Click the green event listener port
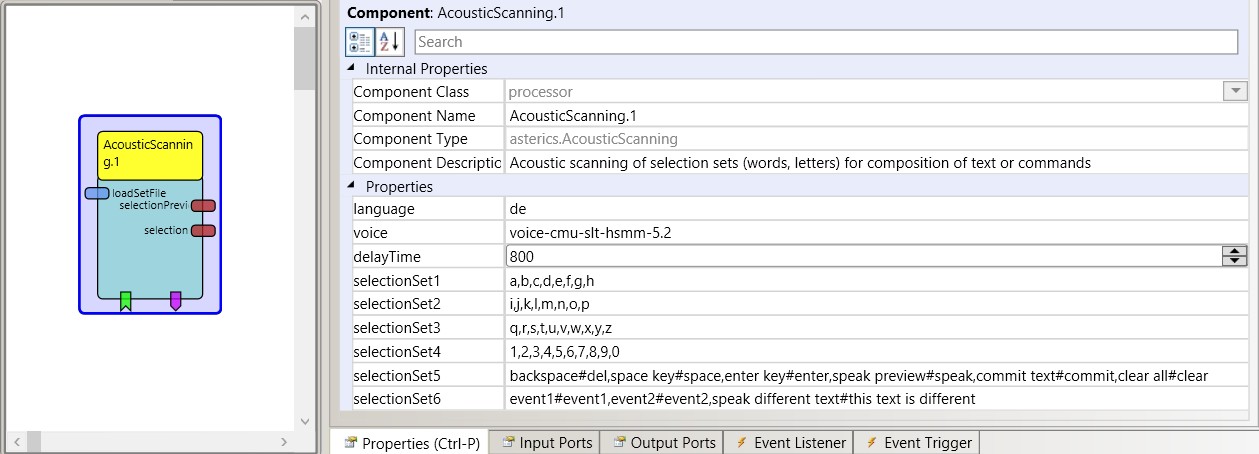Viewport: 1259px width, 454px height. click(126, 301)
